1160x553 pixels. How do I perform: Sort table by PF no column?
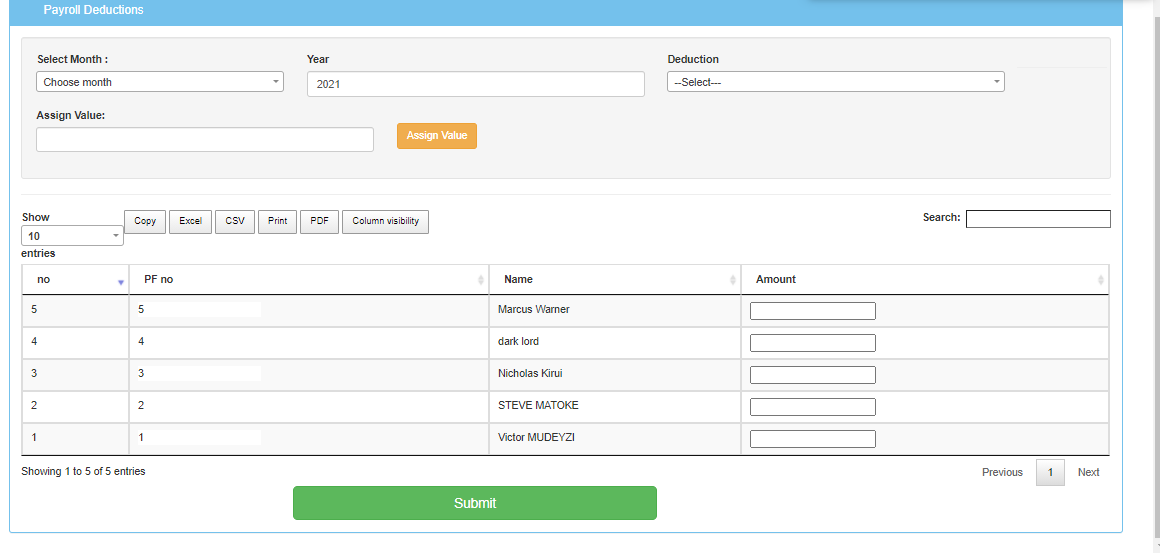308,280
